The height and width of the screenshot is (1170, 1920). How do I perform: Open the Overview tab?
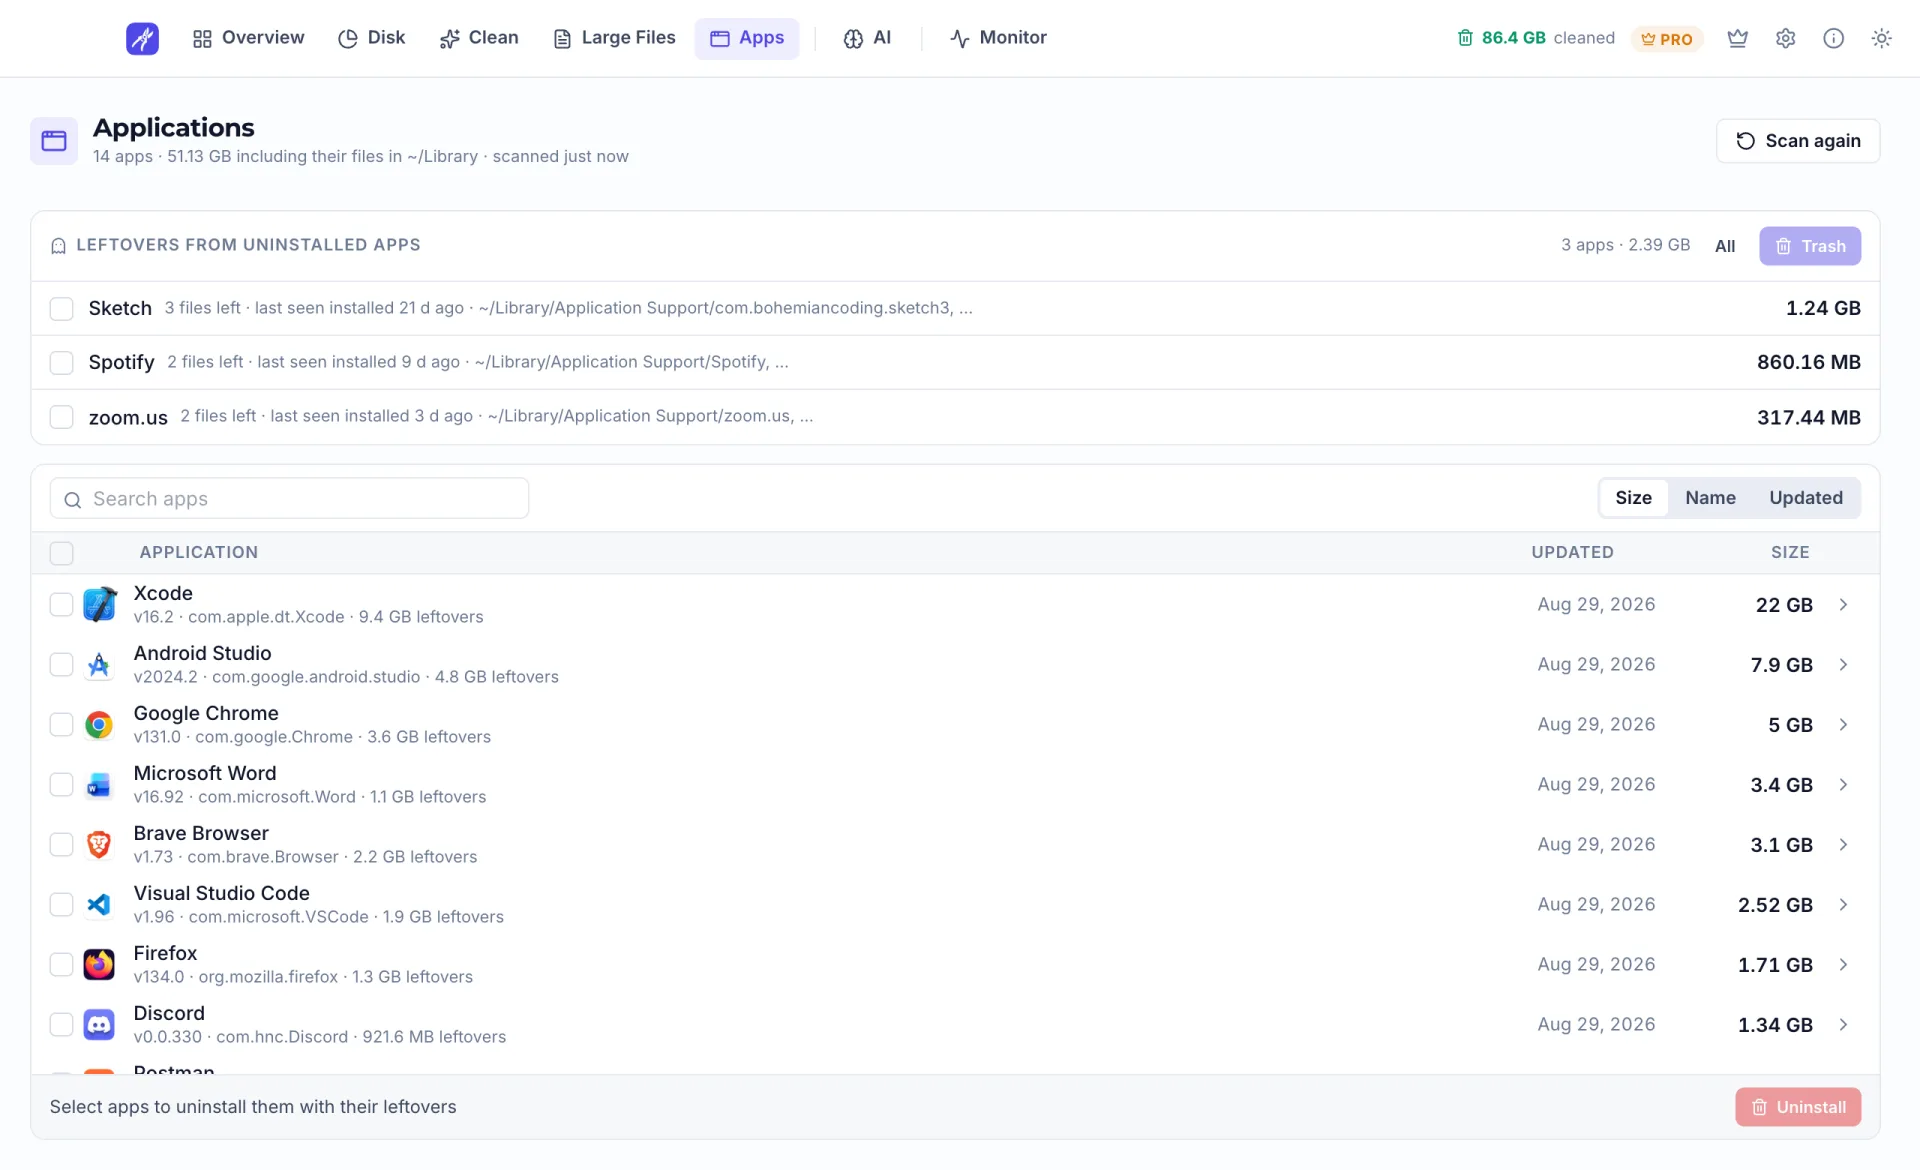pos(248,38)
